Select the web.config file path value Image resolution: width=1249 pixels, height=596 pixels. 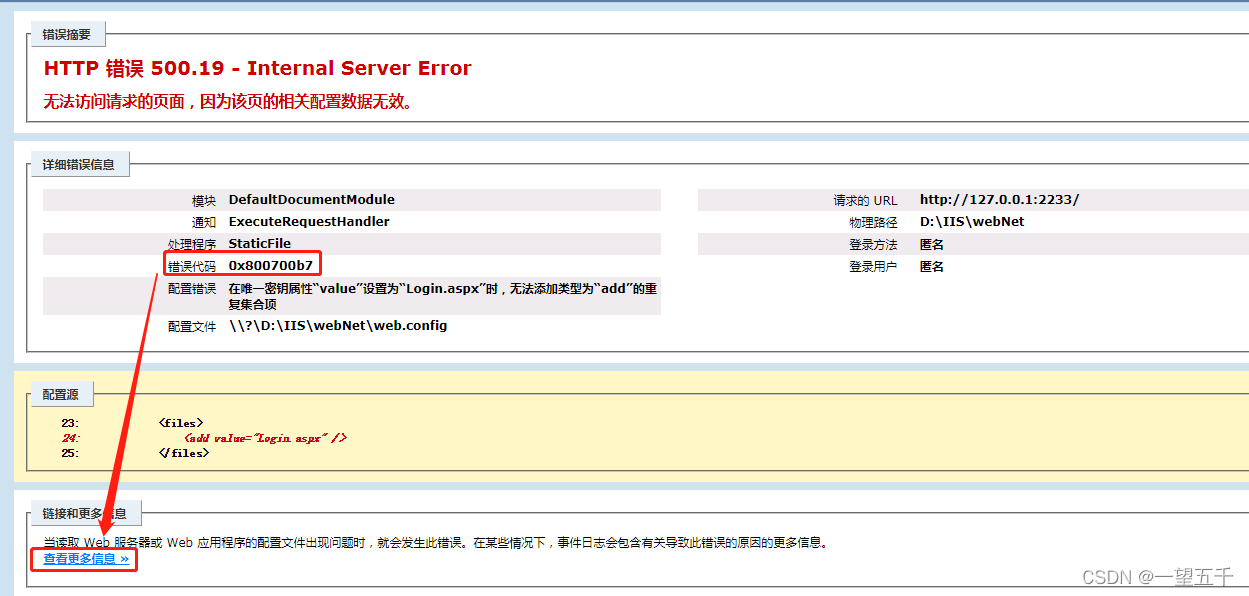tap(338, 326)
